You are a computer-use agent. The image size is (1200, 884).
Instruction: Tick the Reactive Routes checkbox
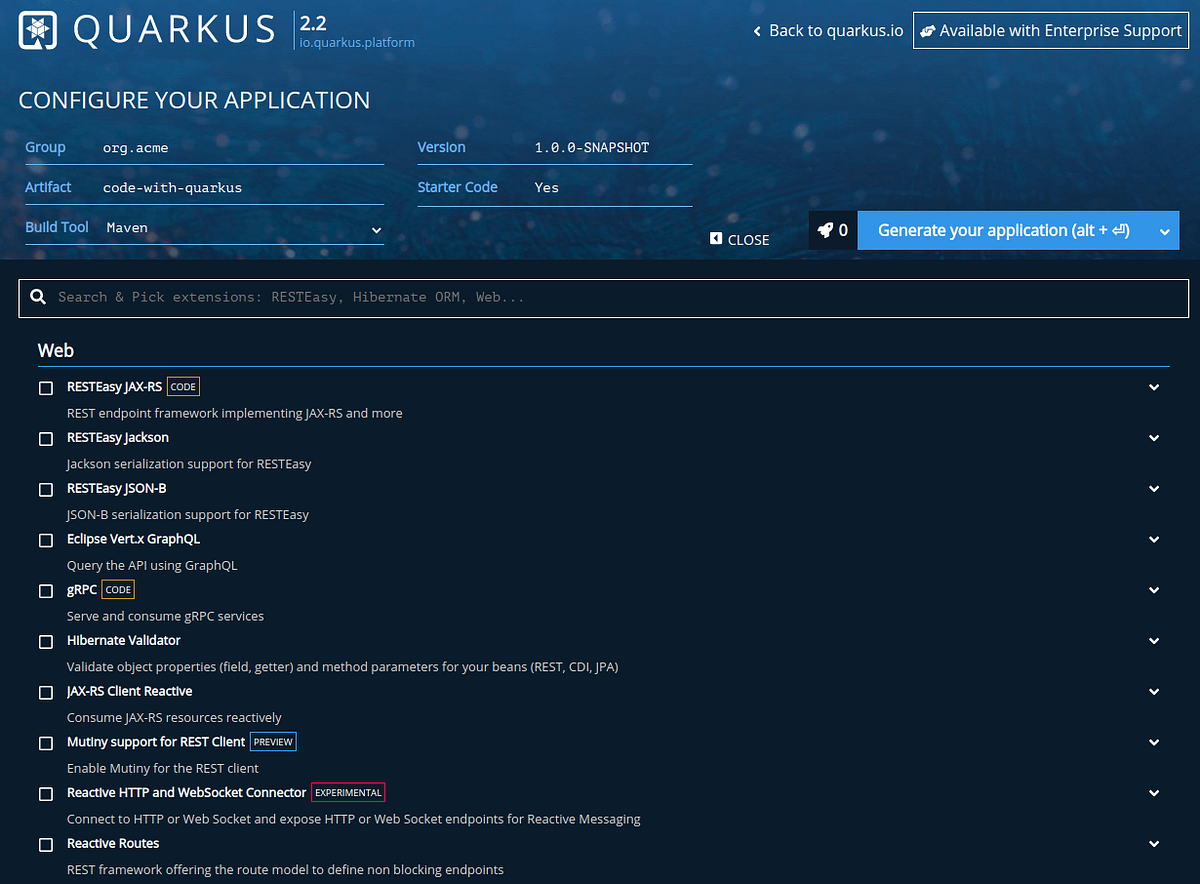(45, 843)
